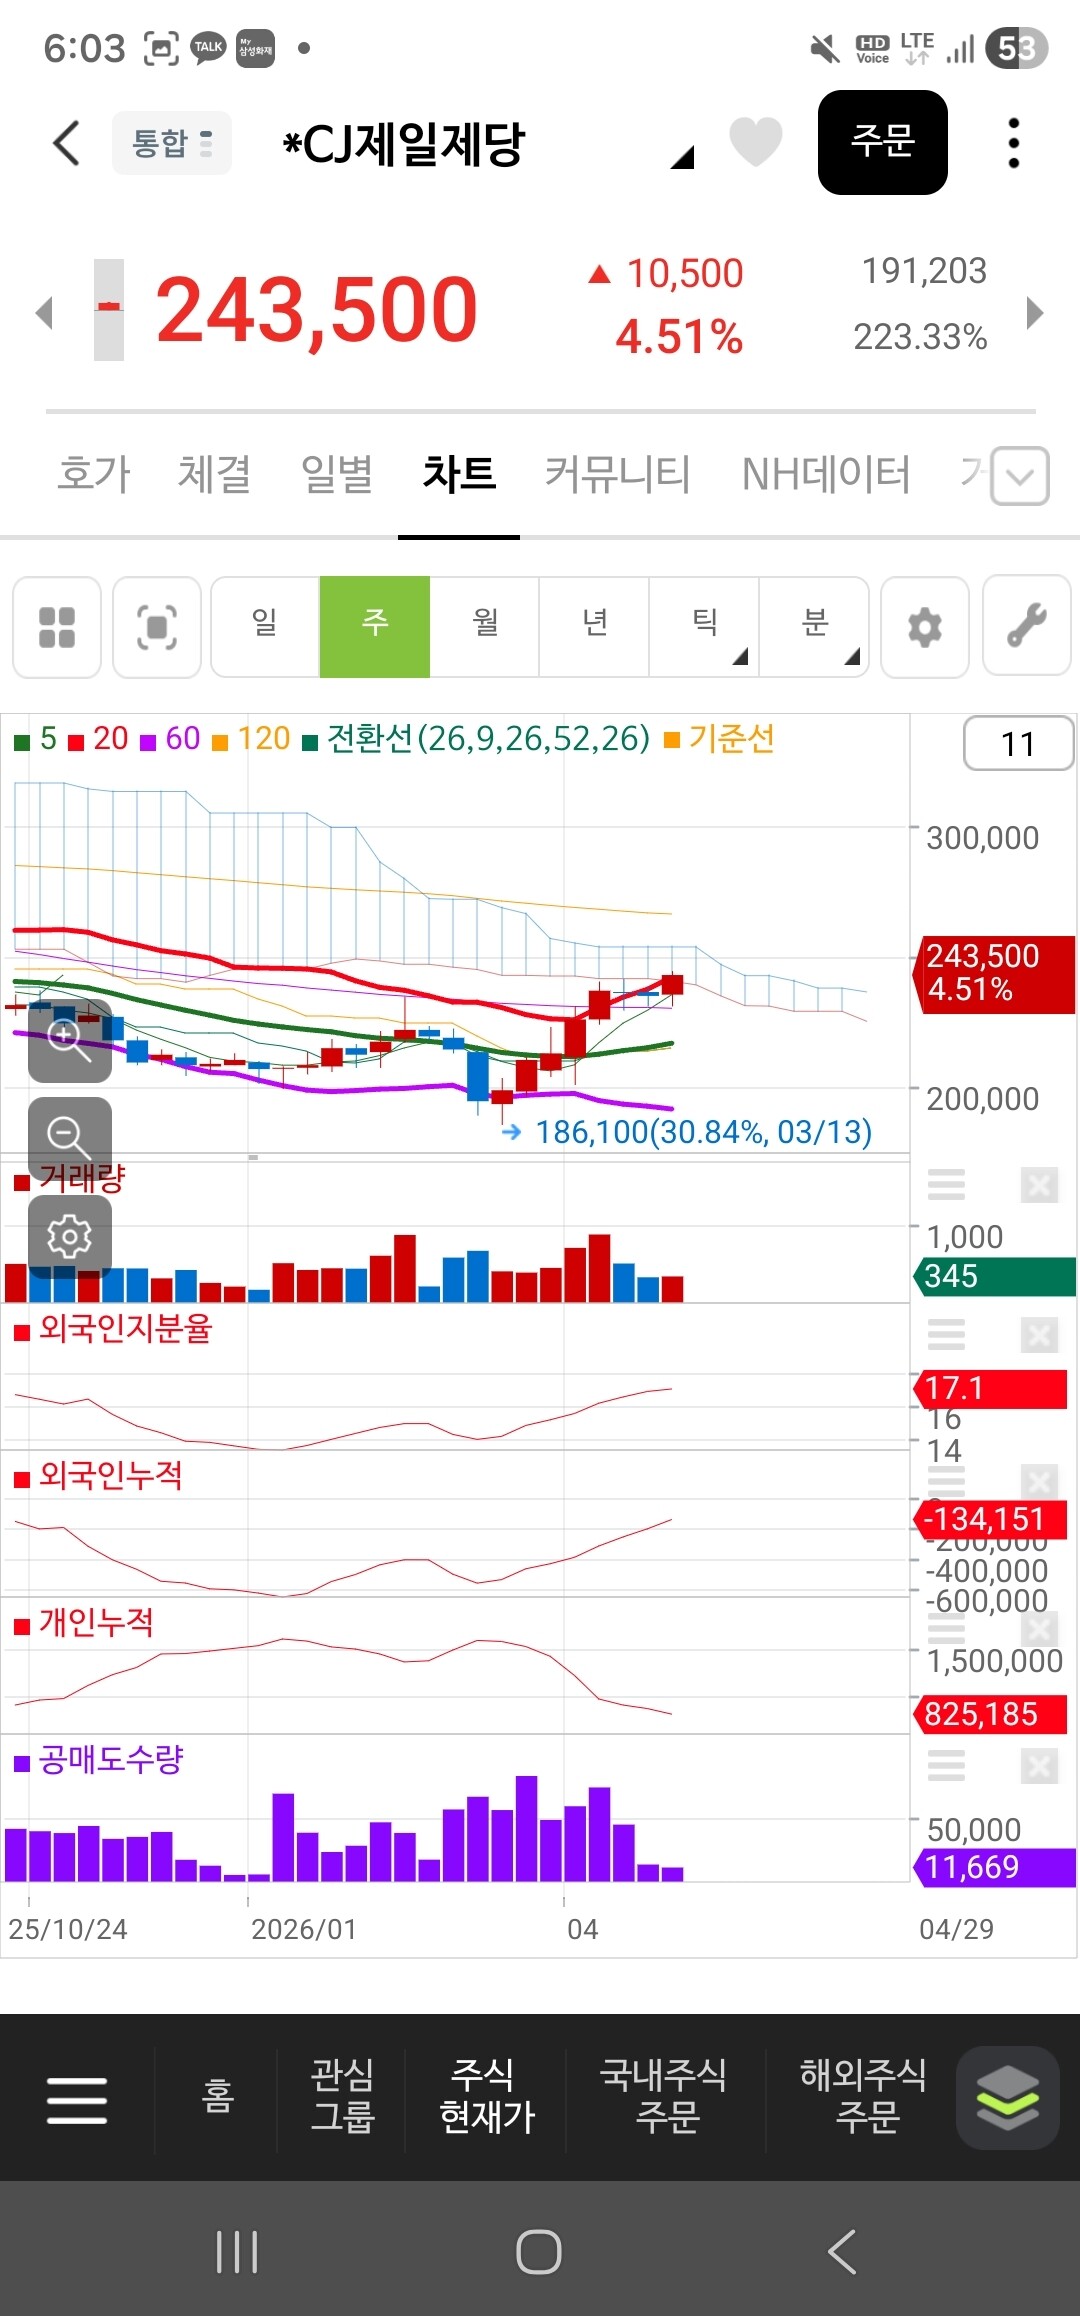Expand the tab list chevron

(x=1020, y=476)
